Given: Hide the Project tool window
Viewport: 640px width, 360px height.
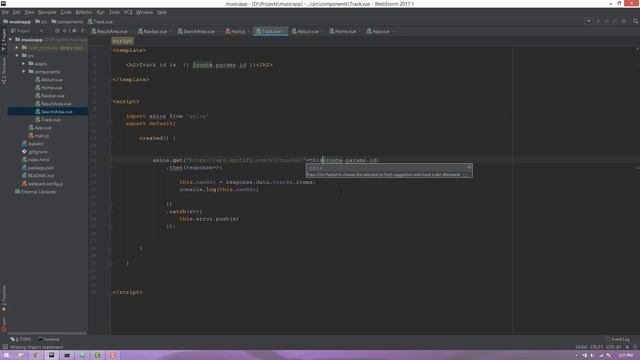Looking at the screenshot, I should point(83,31).
